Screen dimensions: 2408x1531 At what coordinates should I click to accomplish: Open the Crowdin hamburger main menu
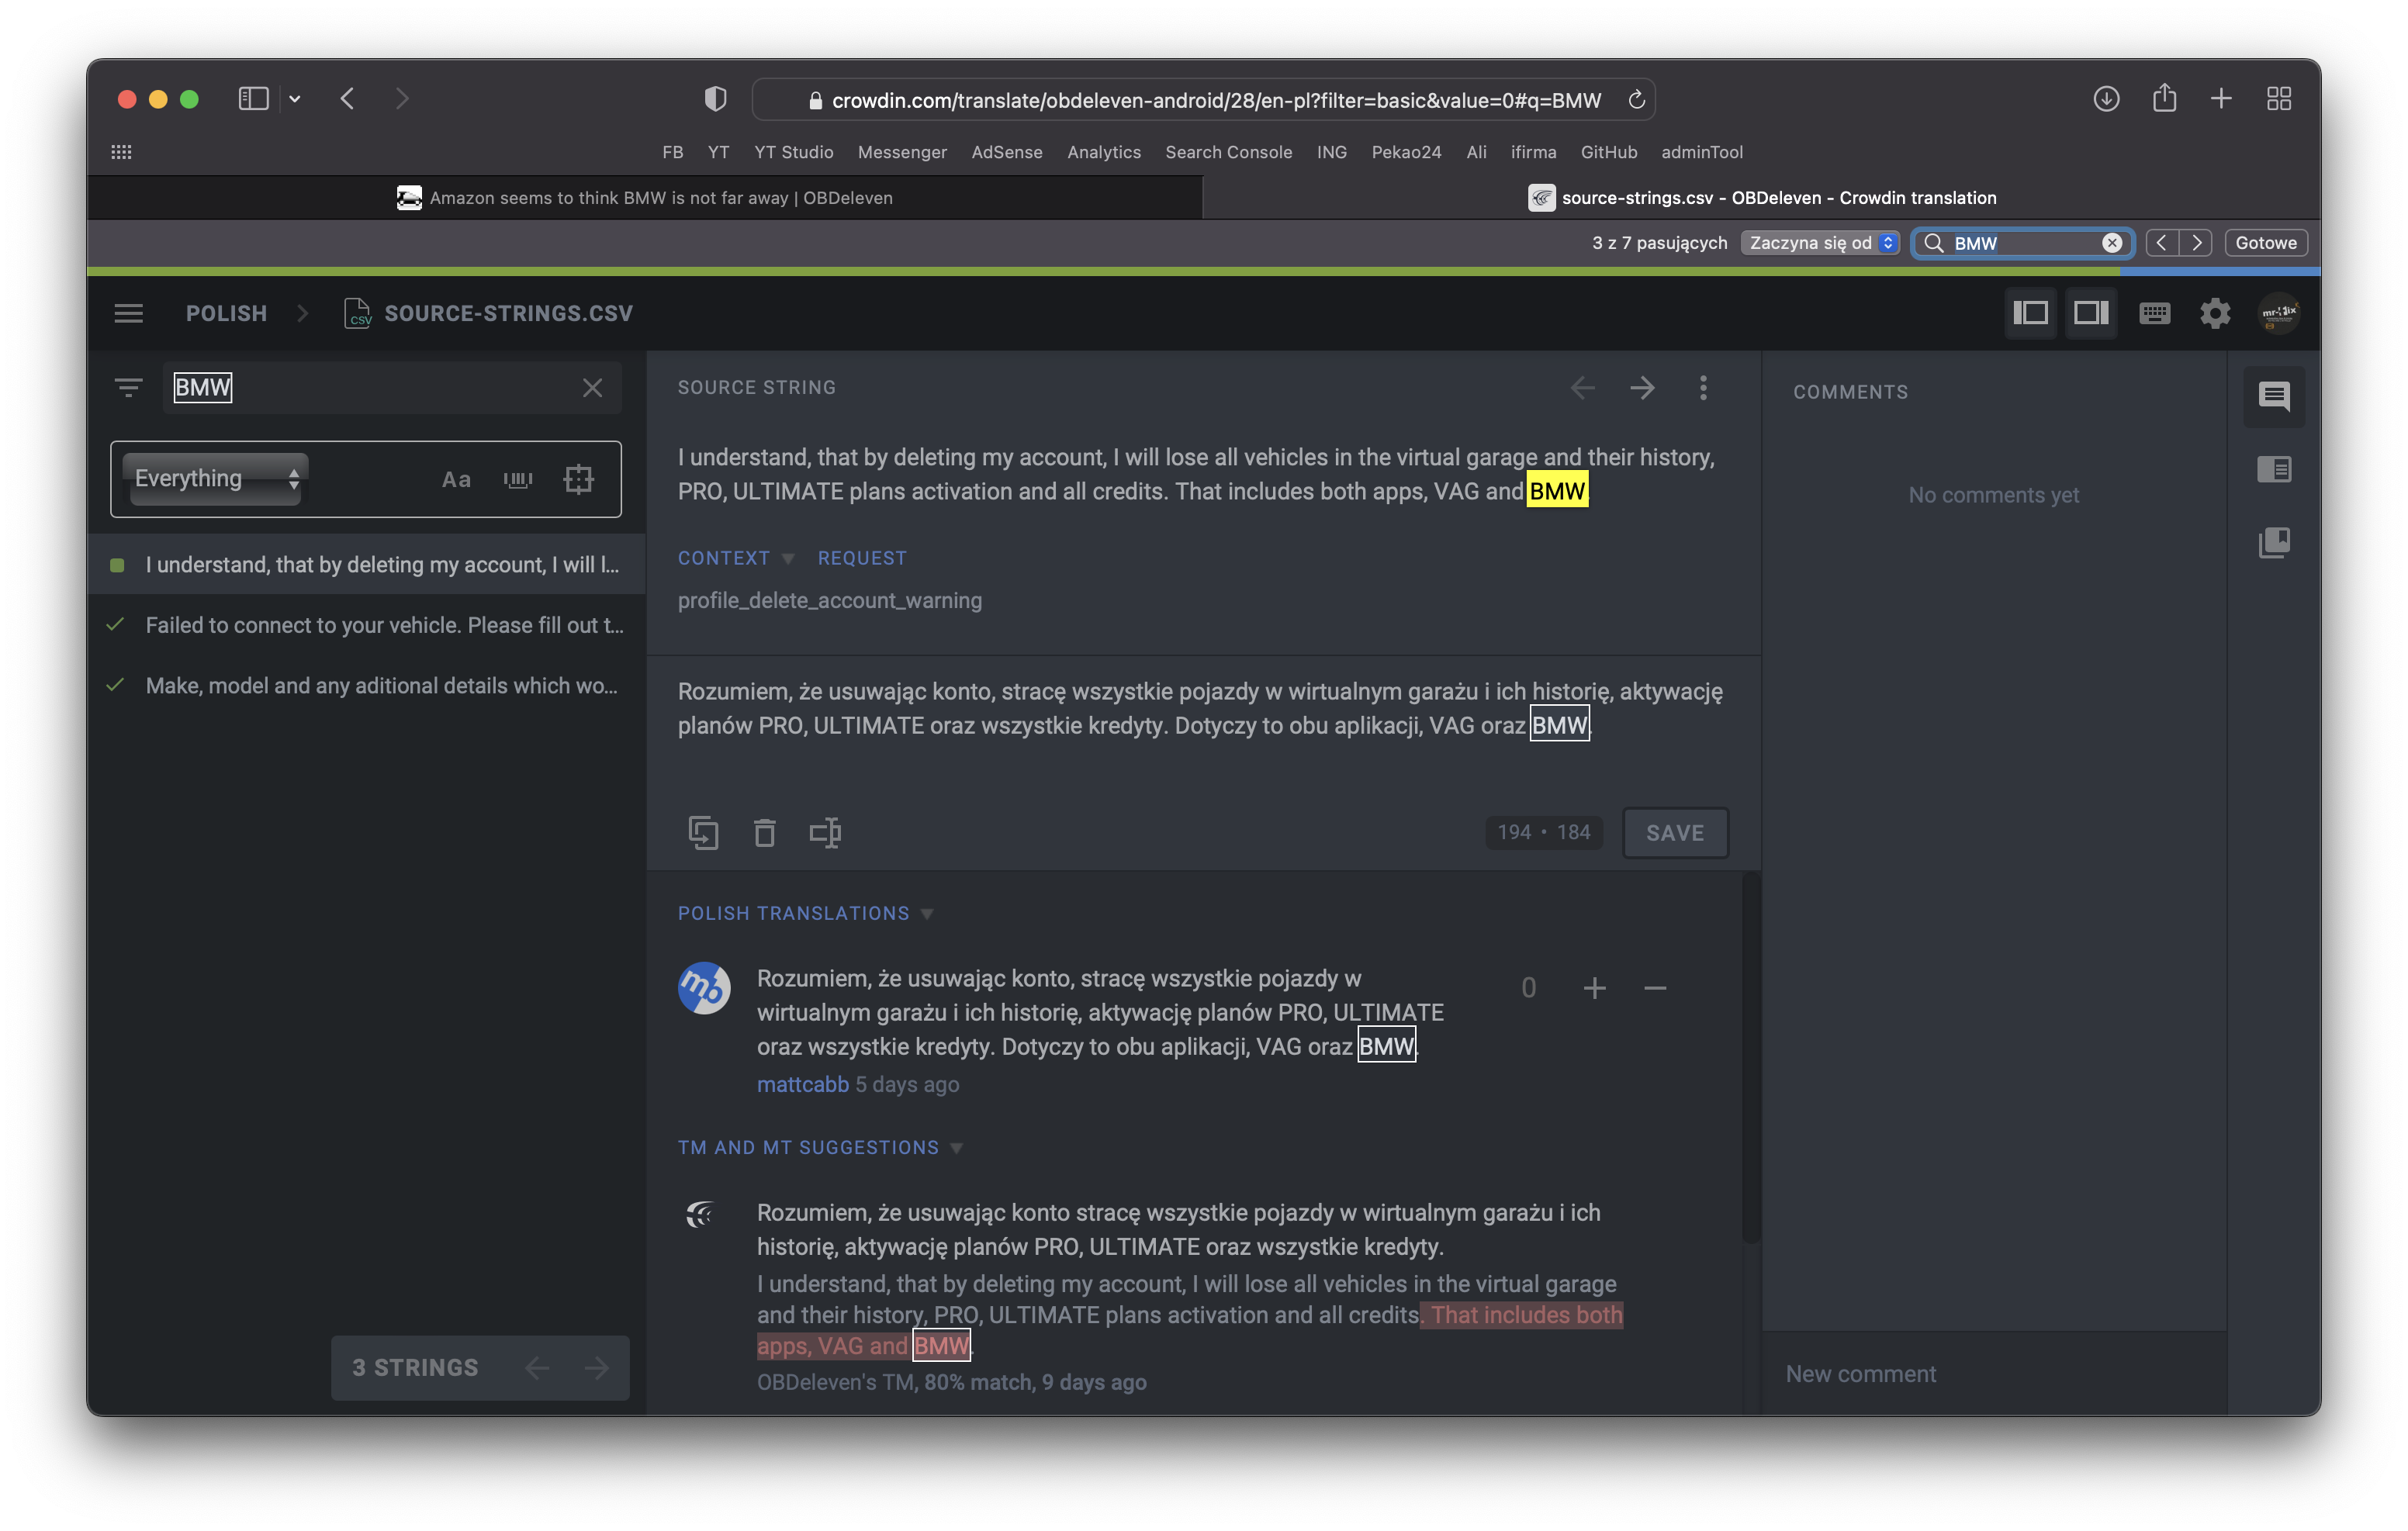(128, 313)
